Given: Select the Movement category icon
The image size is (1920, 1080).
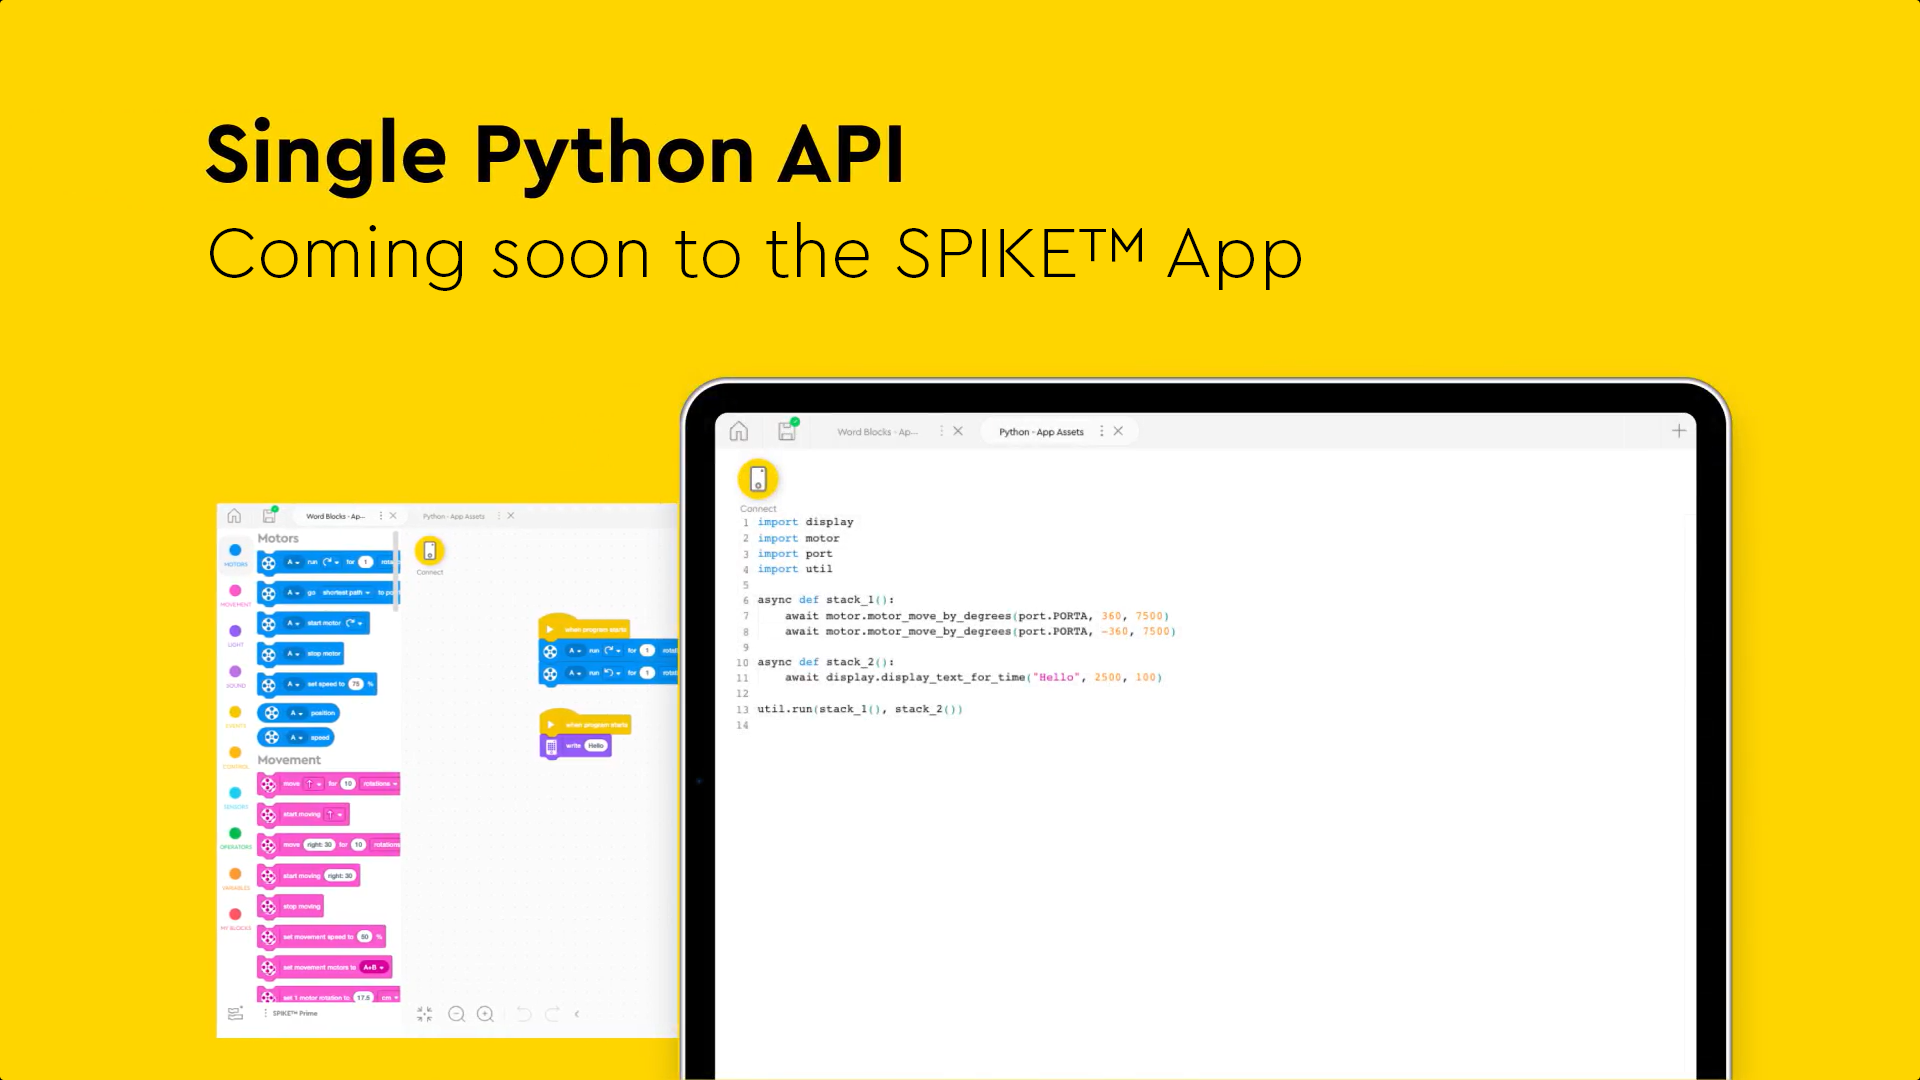Looking at the screenshot, I should coord(235,590).
